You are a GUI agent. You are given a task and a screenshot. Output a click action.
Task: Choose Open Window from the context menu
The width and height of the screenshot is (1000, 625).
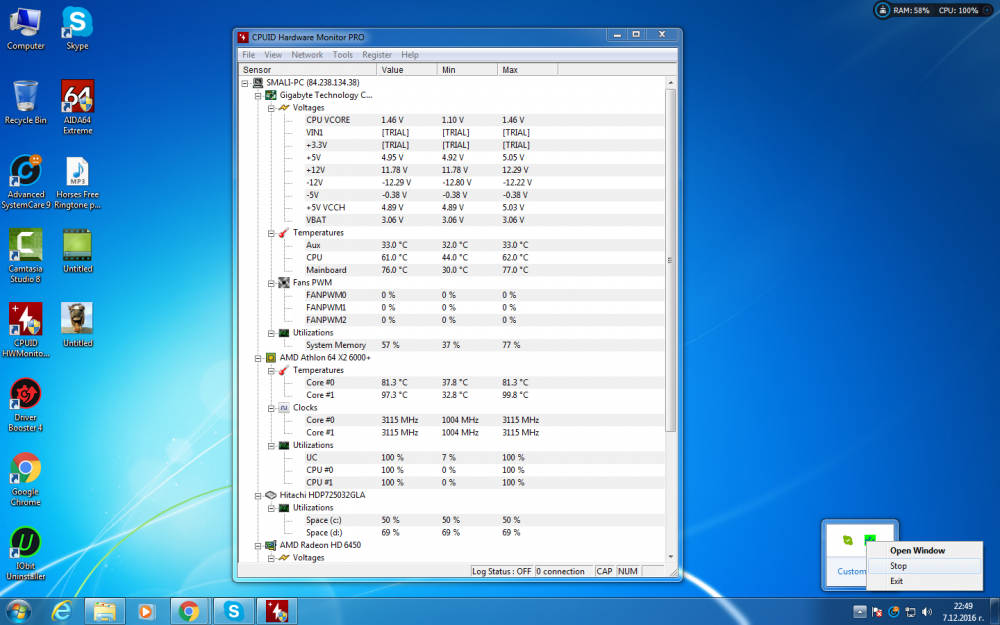[924, 550]
